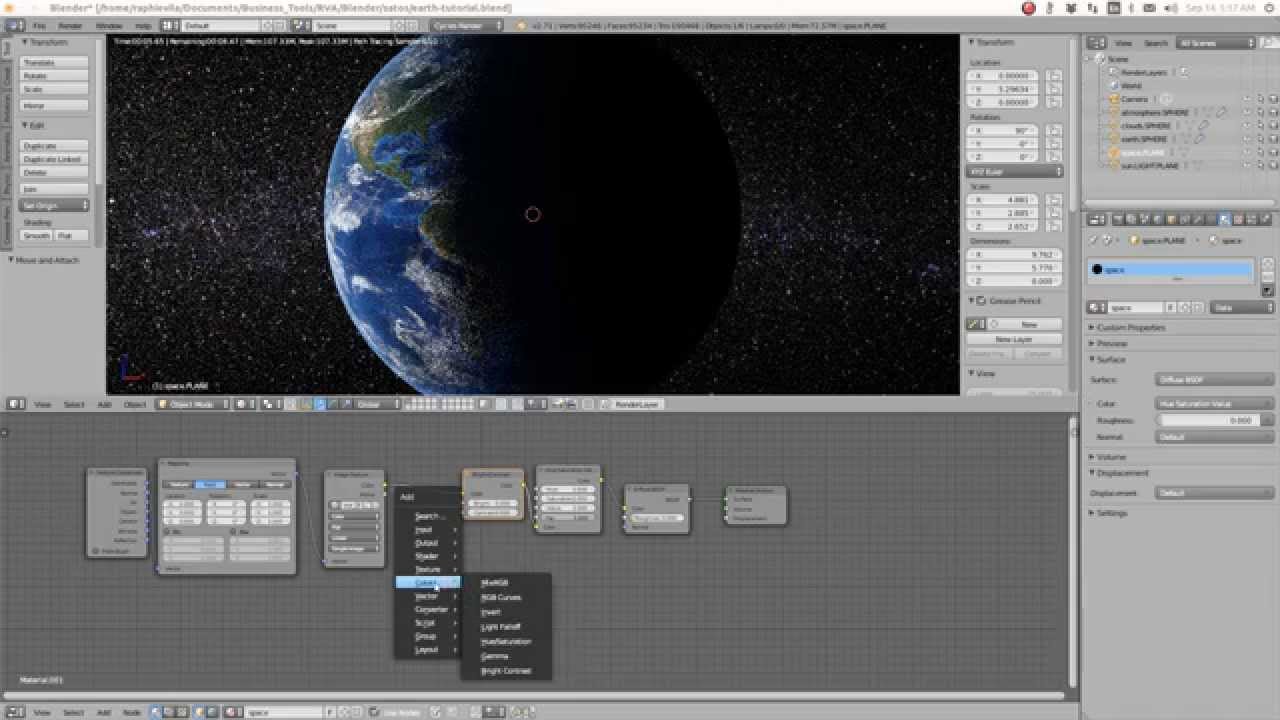Collapse the Transform tool panel
This screenshot has width=1280, height=720.
[45, 42]
